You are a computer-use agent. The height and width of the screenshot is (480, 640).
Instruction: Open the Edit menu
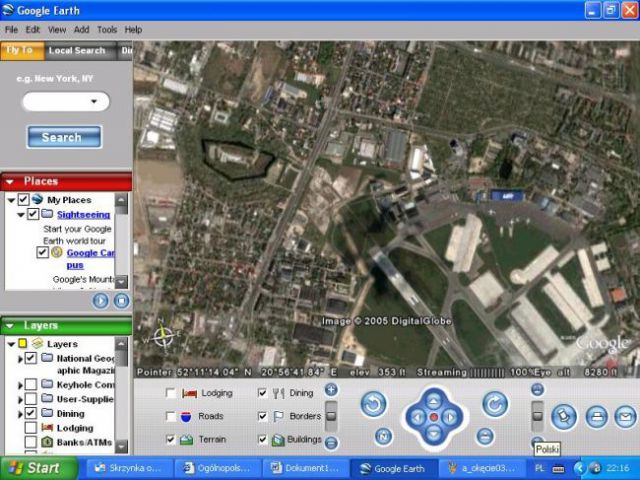(x=33, y=29)
